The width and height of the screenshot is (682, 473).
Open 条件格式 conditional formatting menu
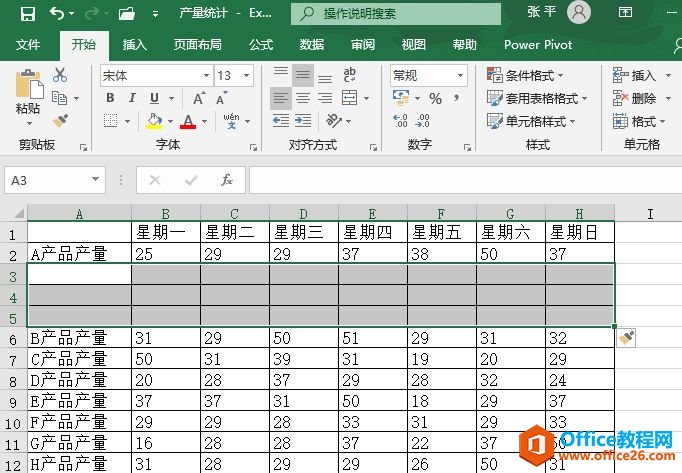[525, 76]
